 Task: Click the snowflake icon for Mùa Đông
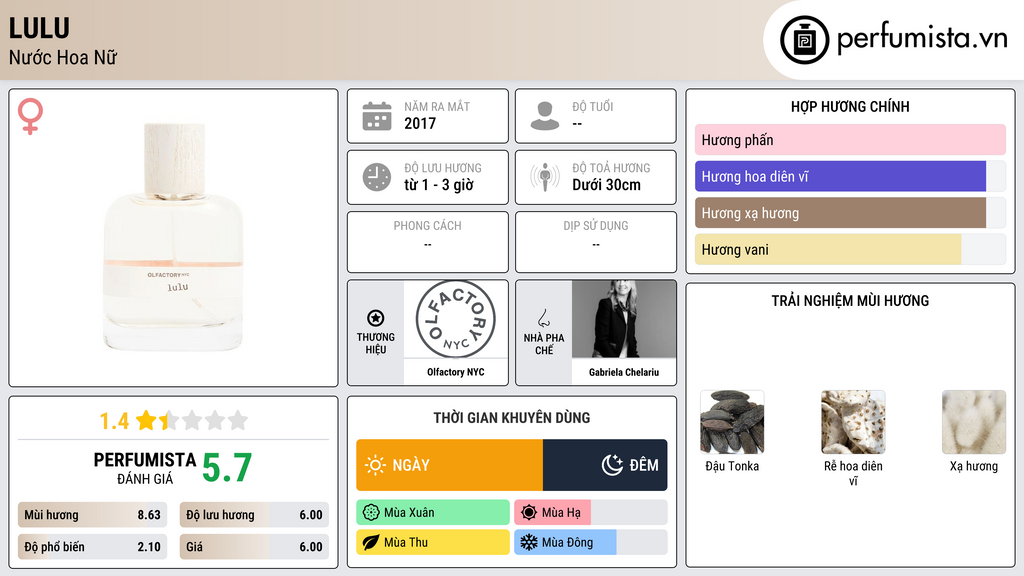click(529, 542)
